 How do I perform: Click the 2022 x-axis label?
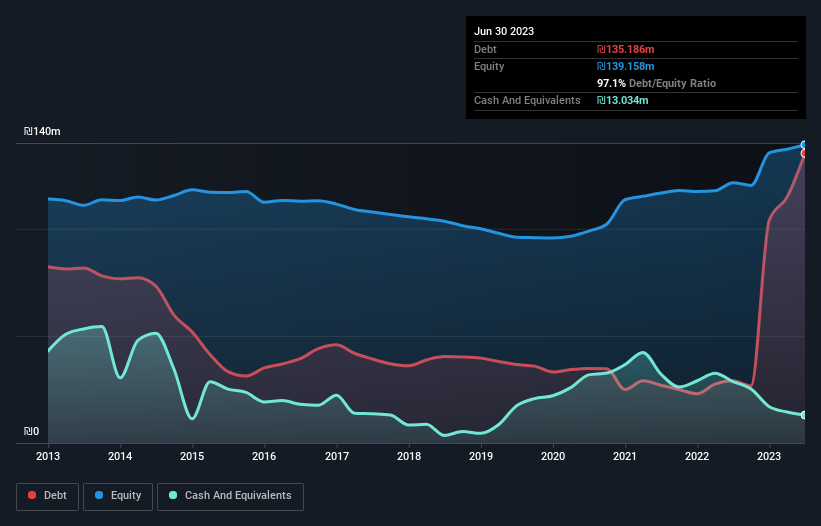(x=697, y=456)
